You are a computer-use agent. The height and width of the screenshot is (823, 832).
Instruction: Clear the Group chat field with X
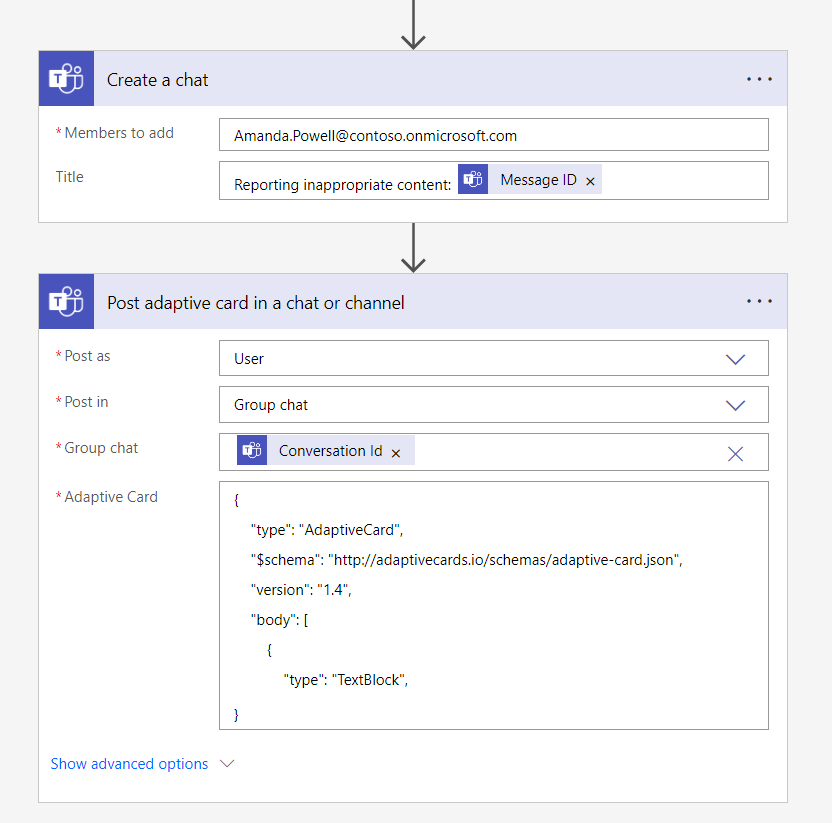tap(735, 453)
